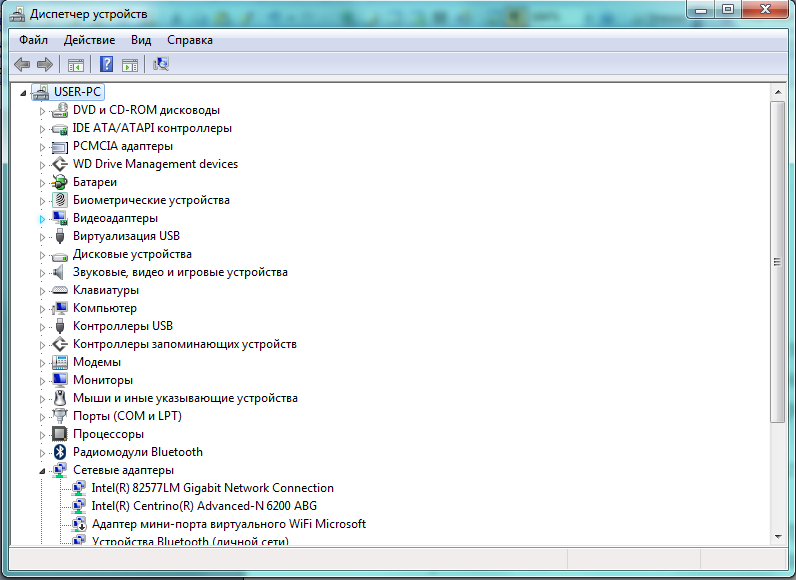Viewport: 796px width, 580px height.
Task: Click the processor chip icon beside Процессоры
Action: [x=59, y=434]
